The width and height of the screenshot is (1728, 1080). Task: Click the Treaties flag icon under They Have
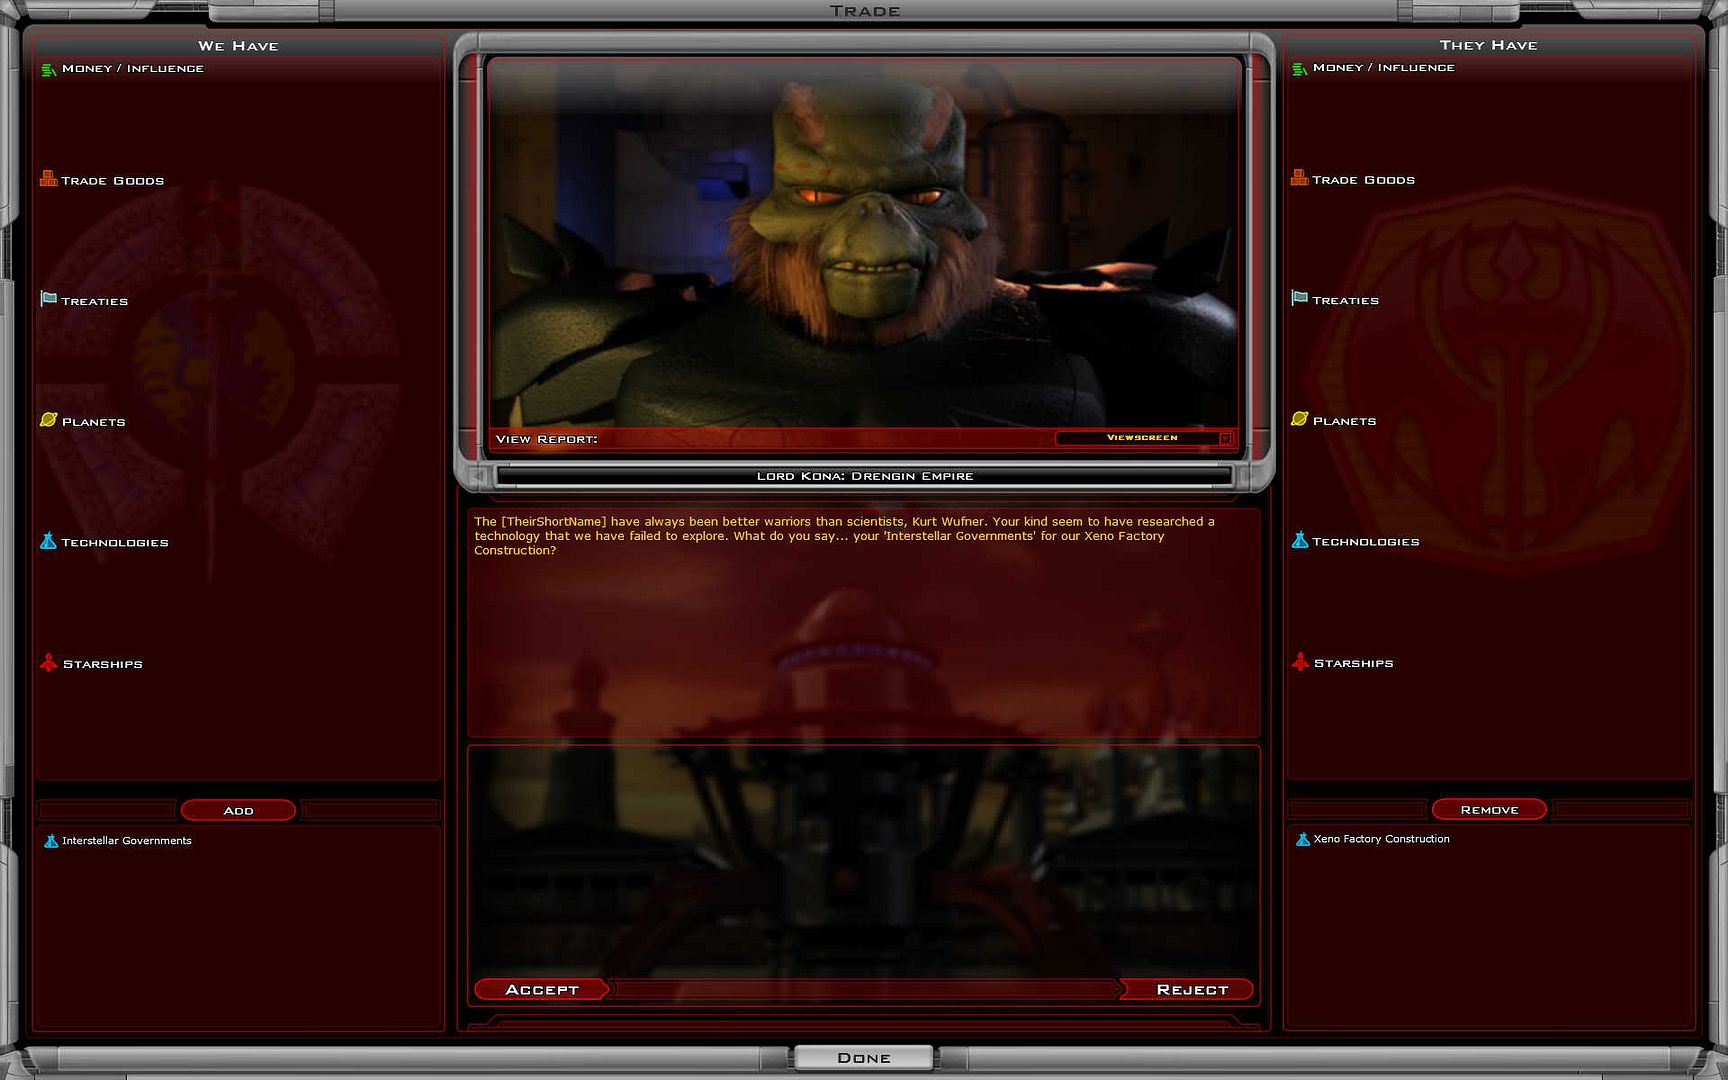[x=1299, y=298]
